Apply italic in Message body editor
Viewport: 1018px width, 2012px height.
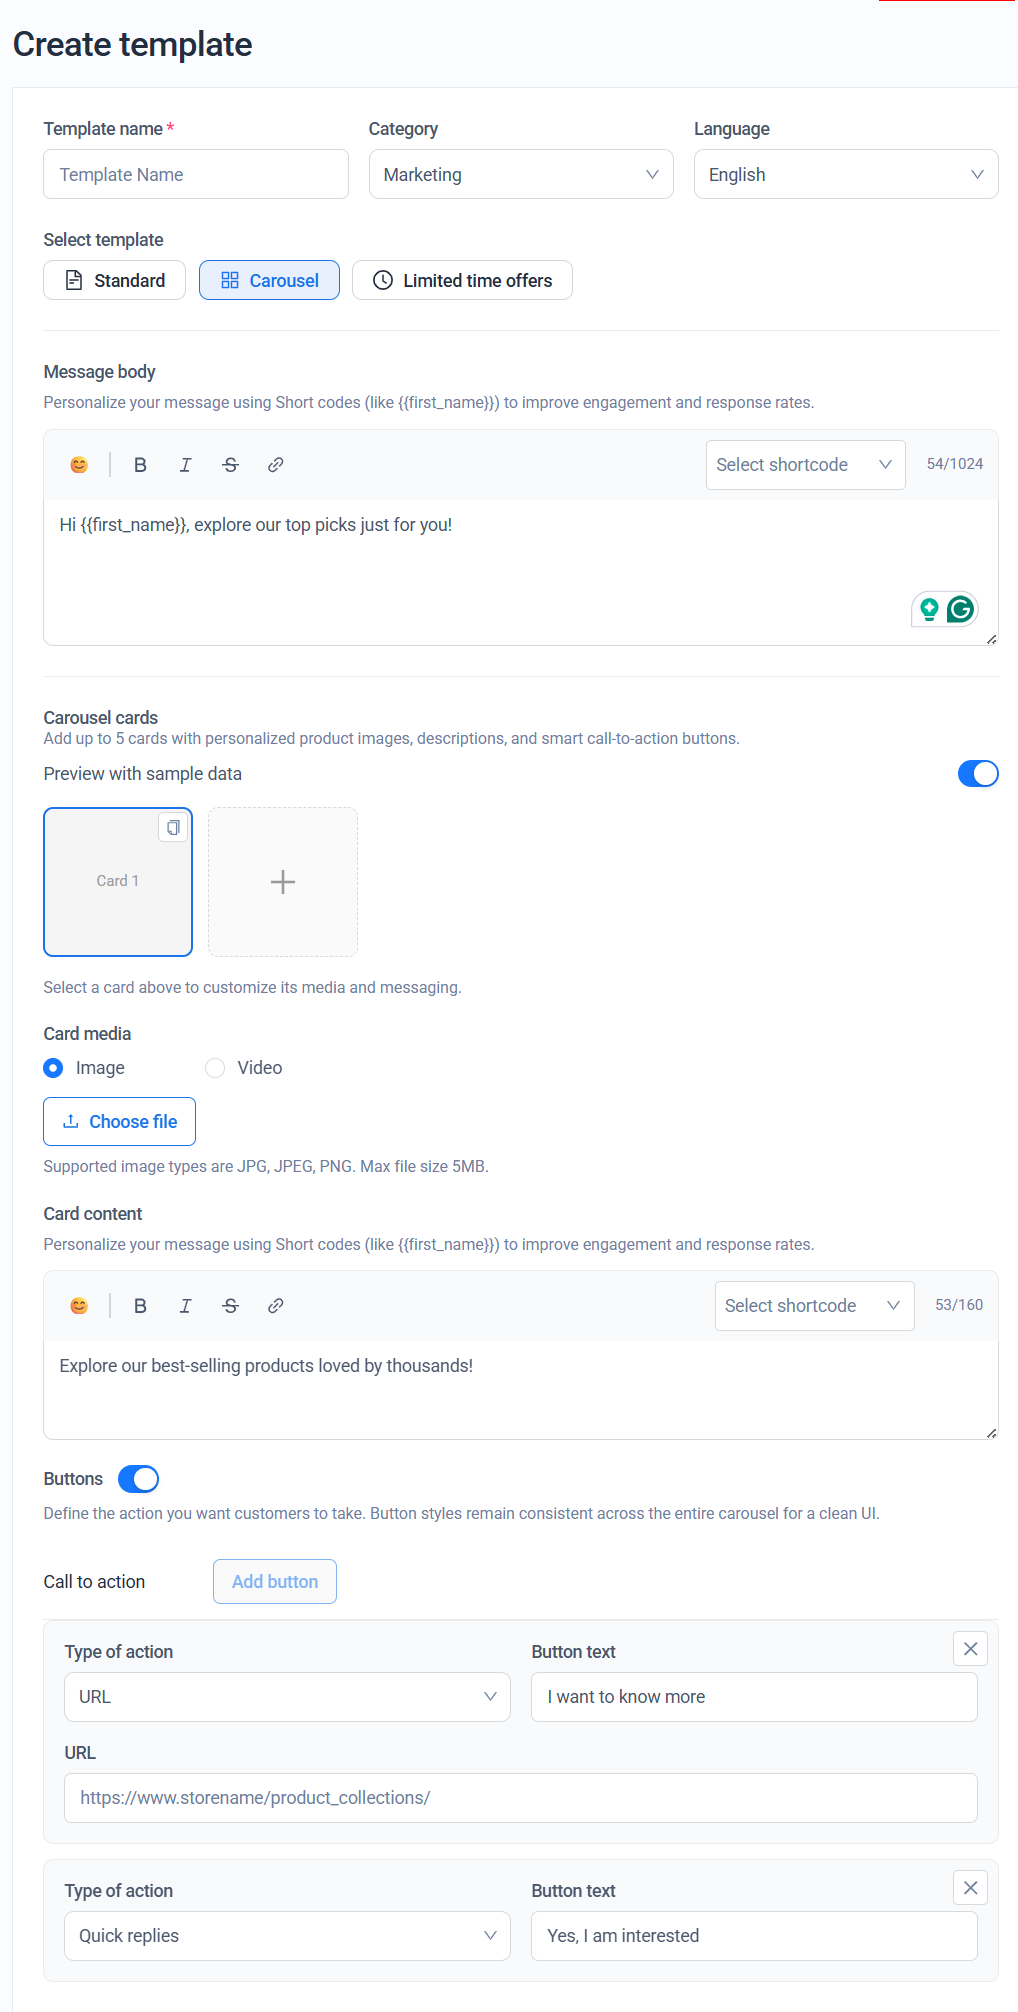(185, 465)
